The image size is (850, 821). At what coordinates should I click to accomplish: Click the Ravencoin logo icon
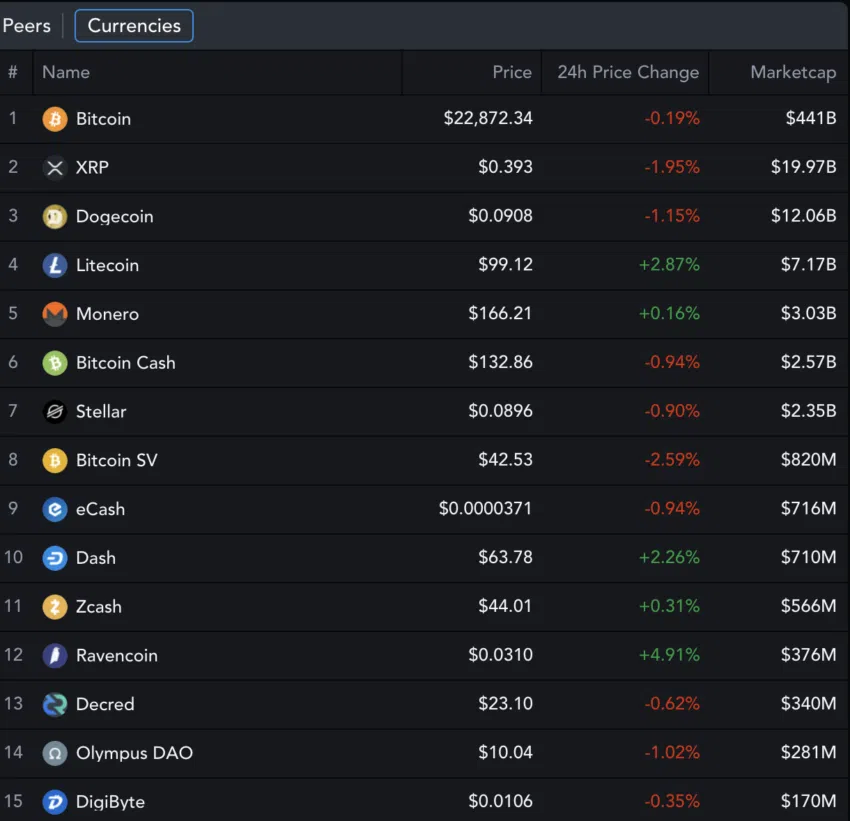coord(54,656)
